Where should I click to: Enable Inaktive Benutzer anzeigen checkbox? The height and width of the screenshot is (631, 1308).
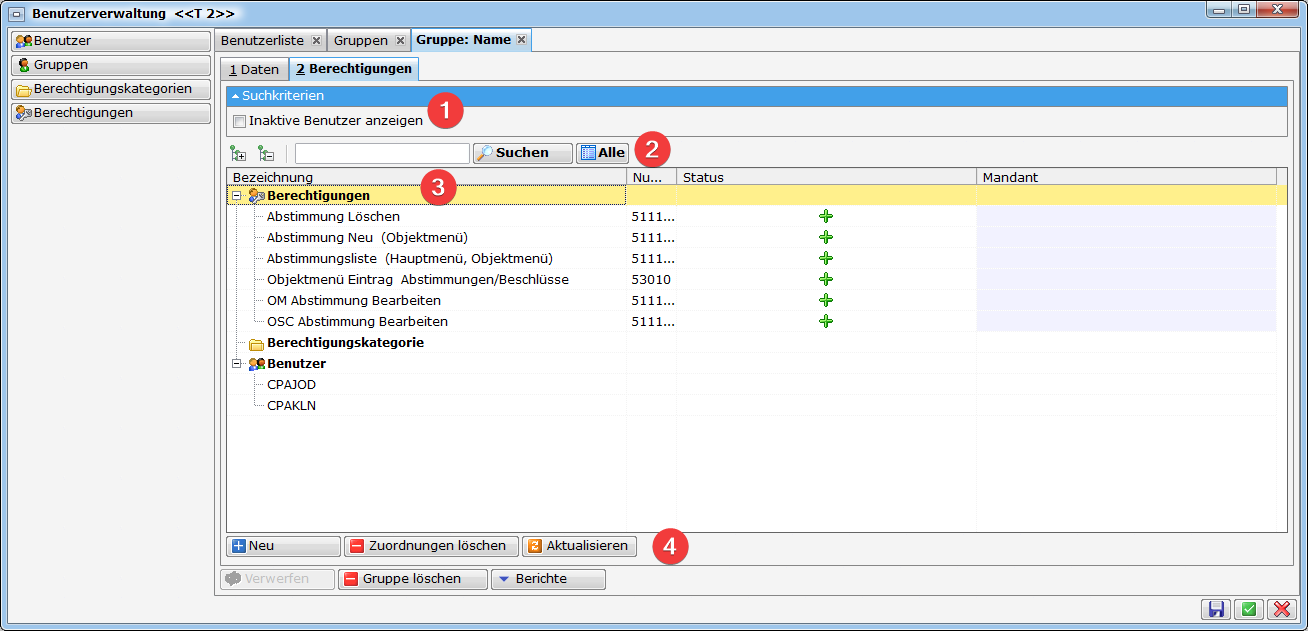pyautogui.click(x=239, y=121)
